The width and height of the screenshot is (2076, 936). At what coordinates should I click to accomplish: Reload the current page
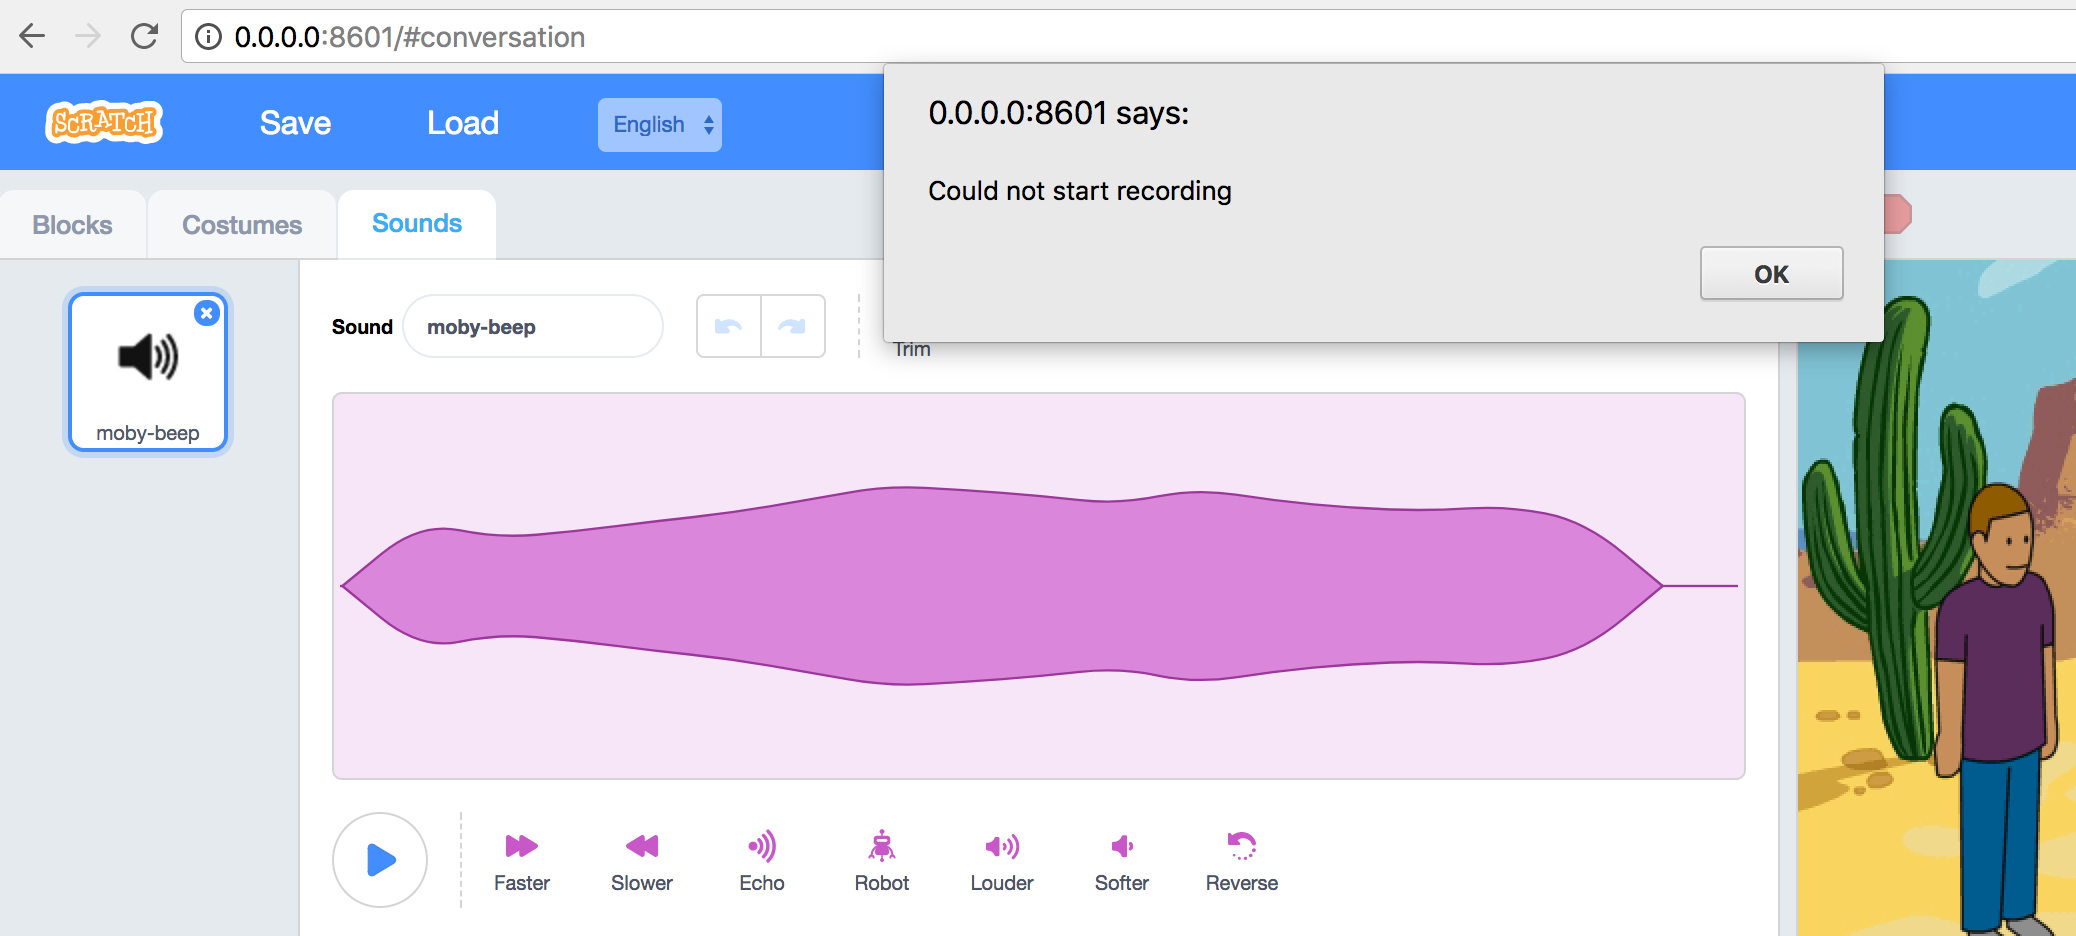coord(143,35)
